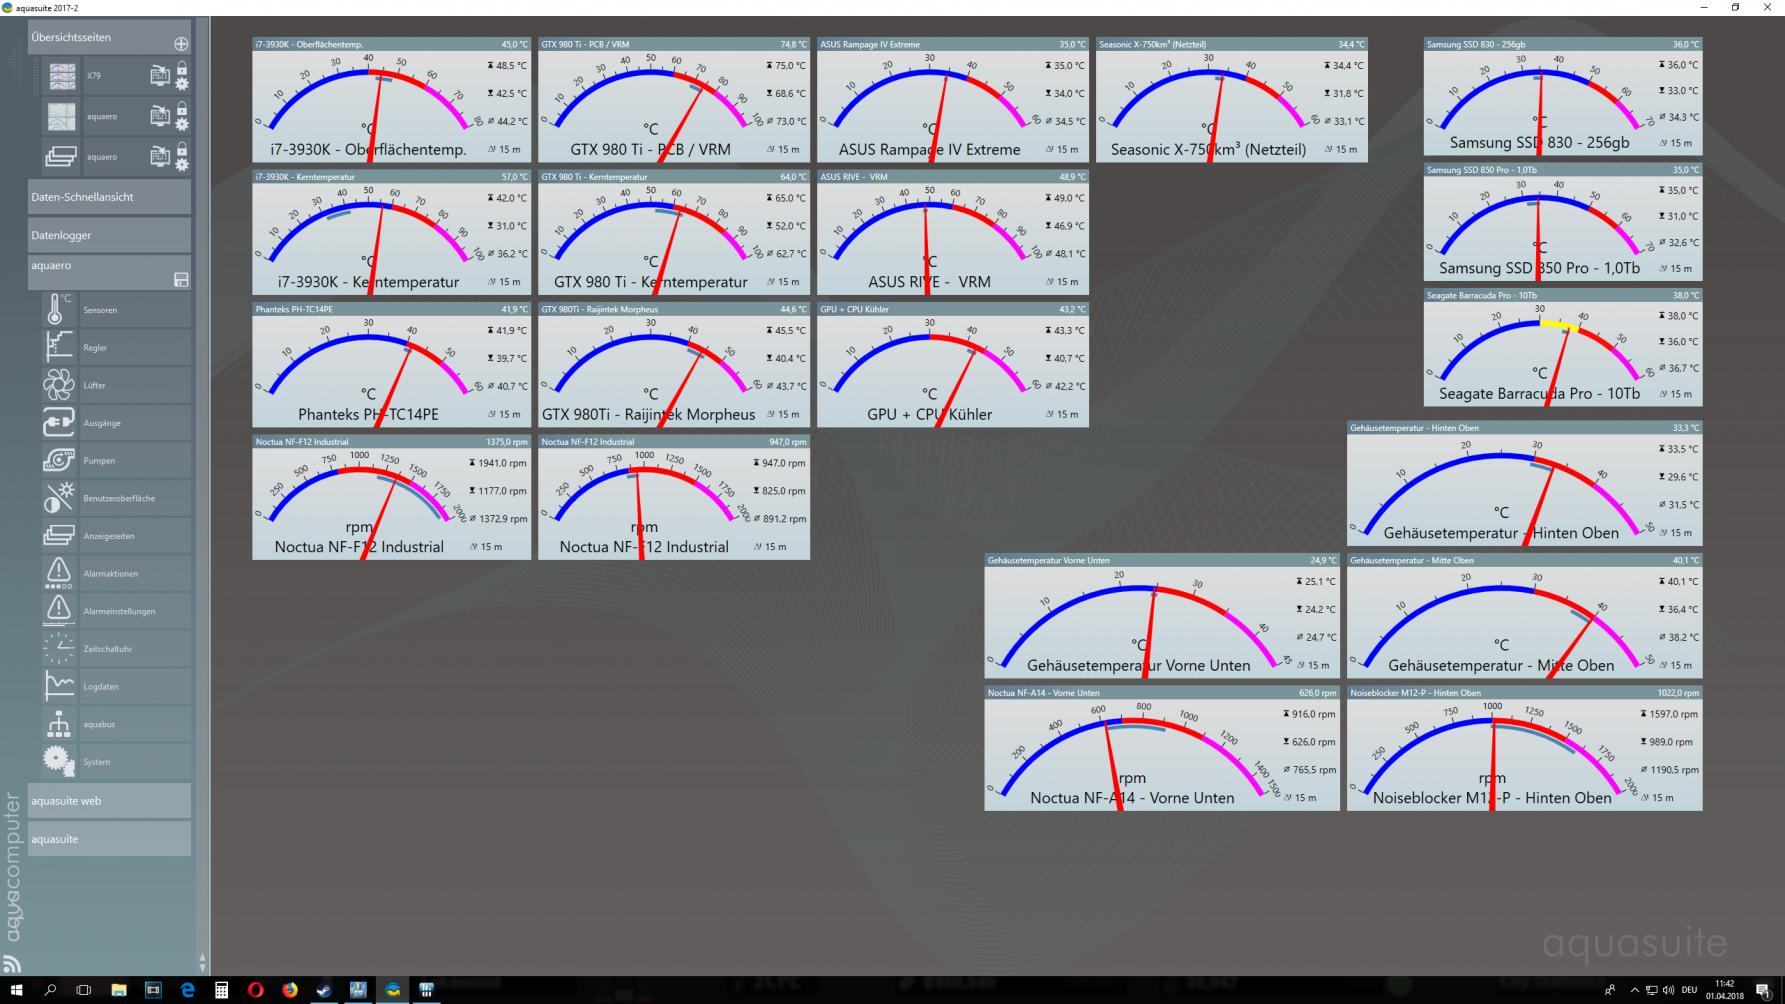Open File Explorer from the taskbar
1785x1004 pixels.
(118, 990)
